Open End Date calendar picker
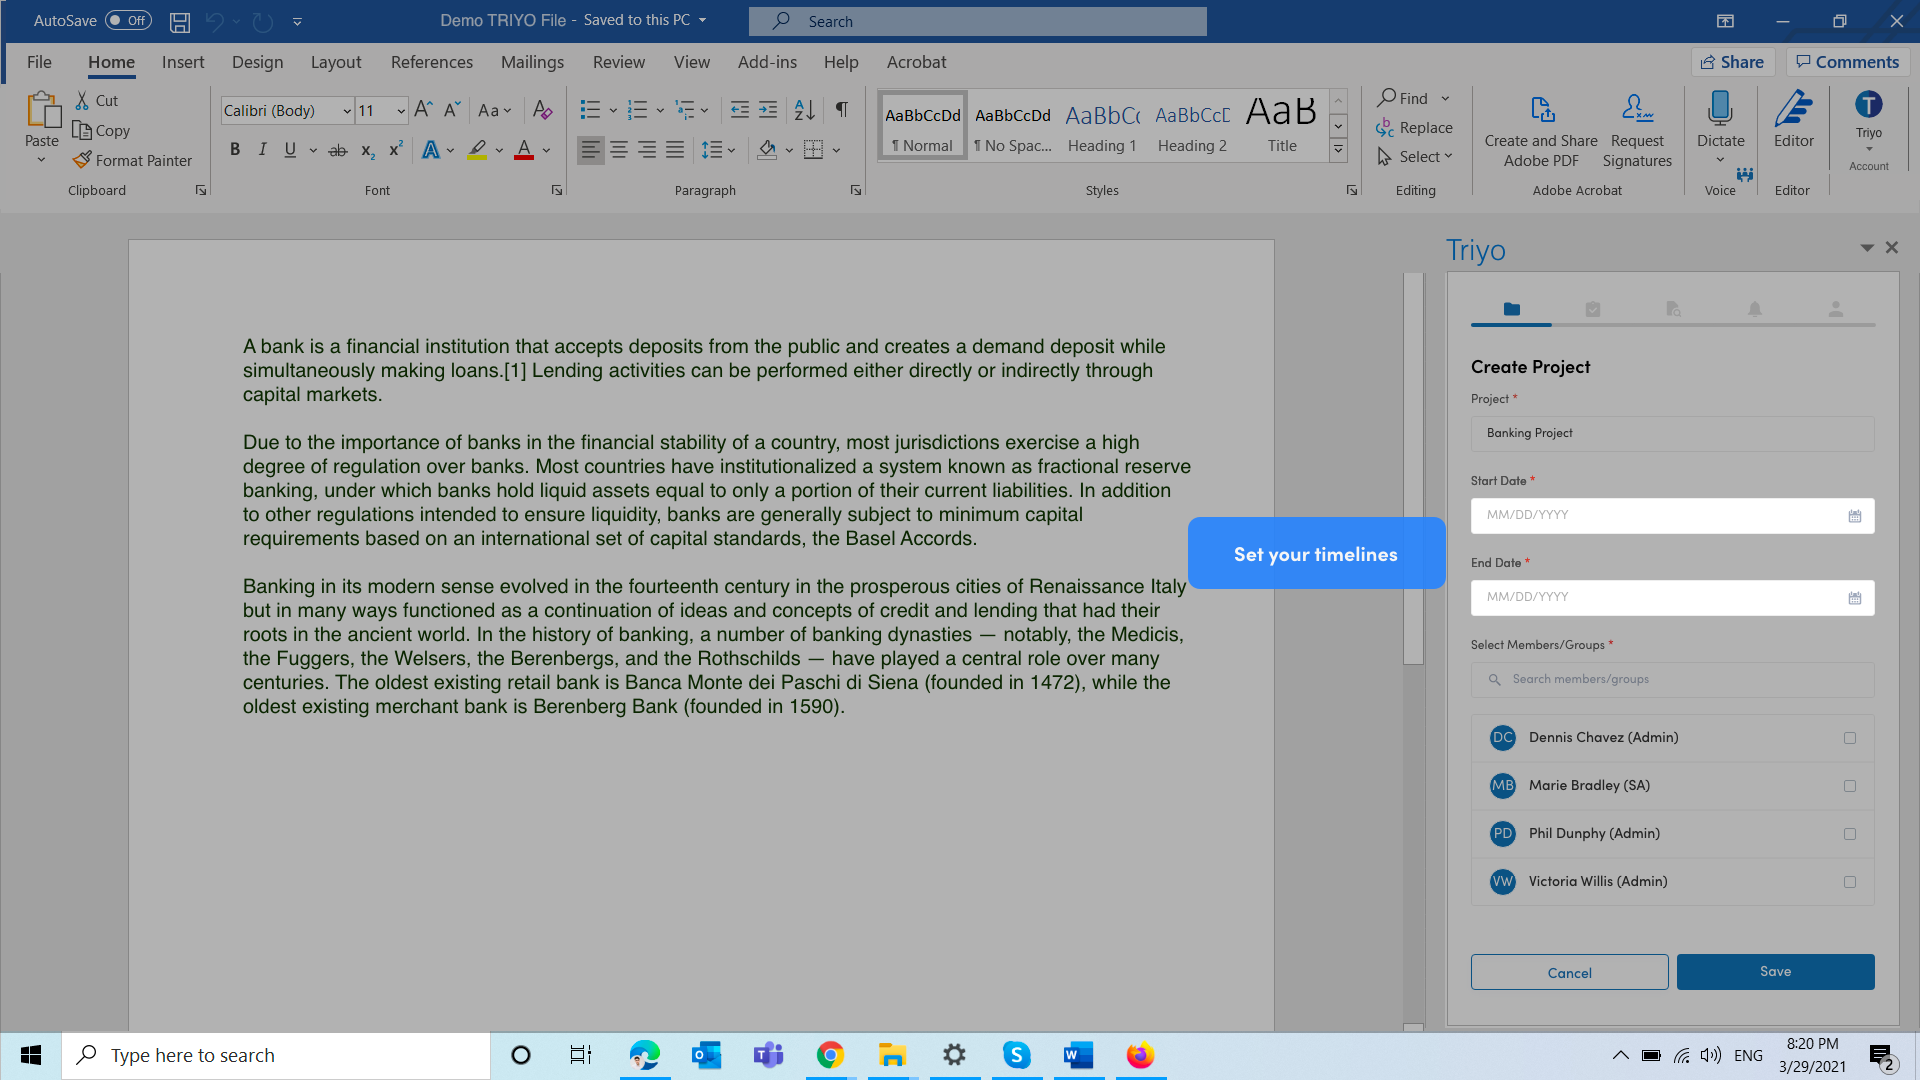Screen dimensions: 1920x1080 click(x=1855, y=598)
